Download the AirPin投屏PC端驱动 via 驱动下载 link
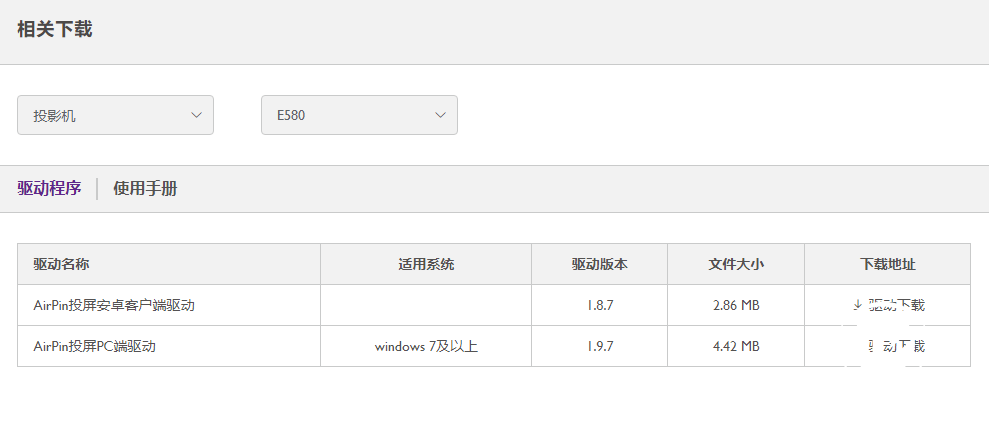Image resolution: width=989 pixels, height=445 pixels. coord(896,346)
